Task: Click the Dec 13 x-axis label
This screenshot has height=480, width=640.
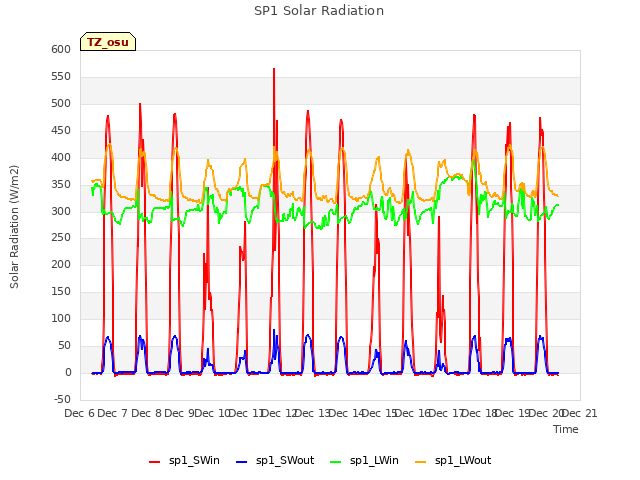Action: 313,413
